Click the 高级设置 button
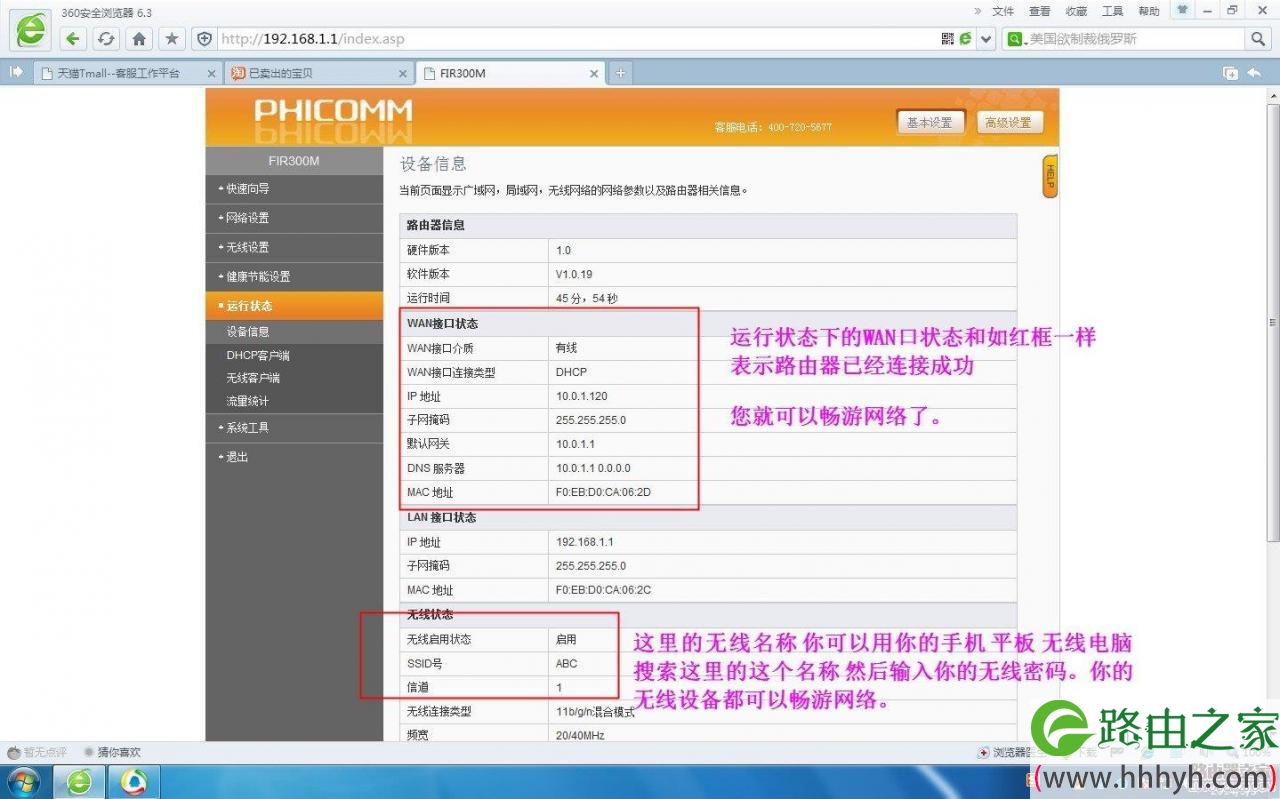This screenshot has width=1280, height=799. (1008, 122)
